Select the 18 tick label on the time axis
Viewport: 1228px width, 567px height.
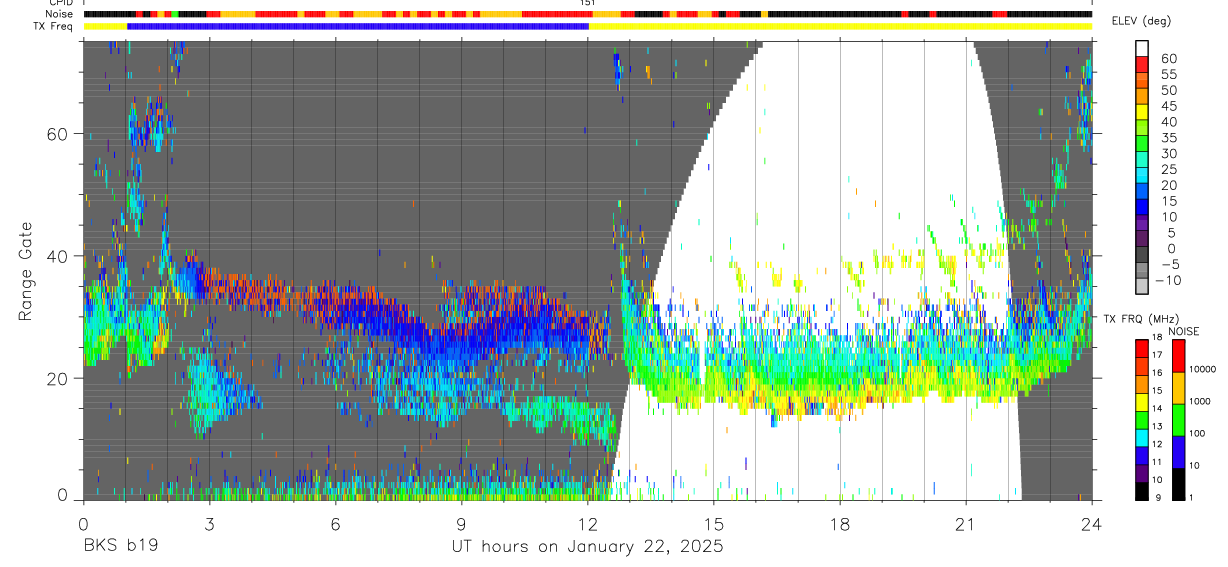[840, 523]
